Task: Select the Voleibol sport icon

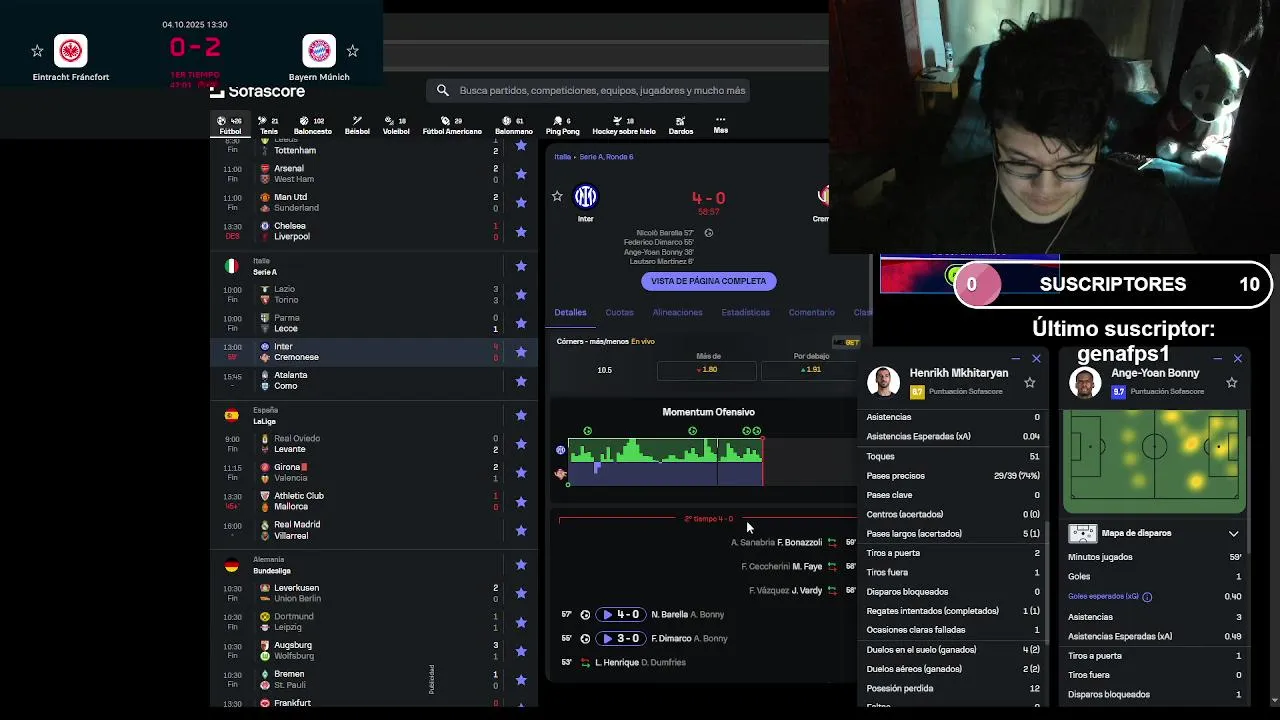Action: tap(396, 126)
